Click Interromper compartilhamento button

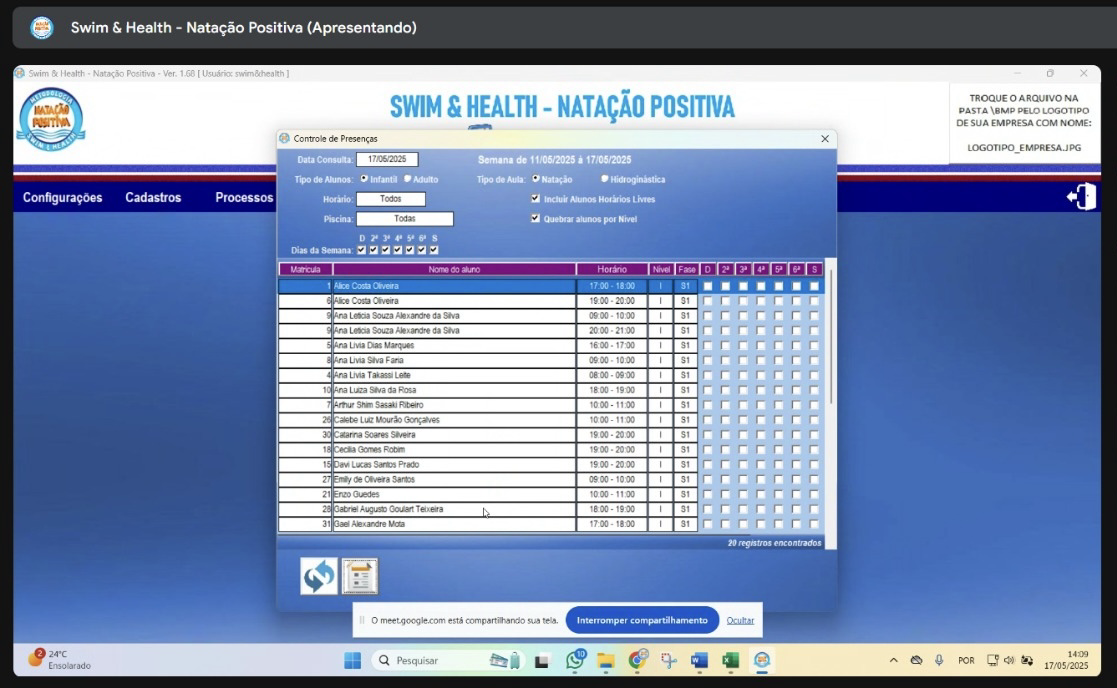tap(642, 620)
